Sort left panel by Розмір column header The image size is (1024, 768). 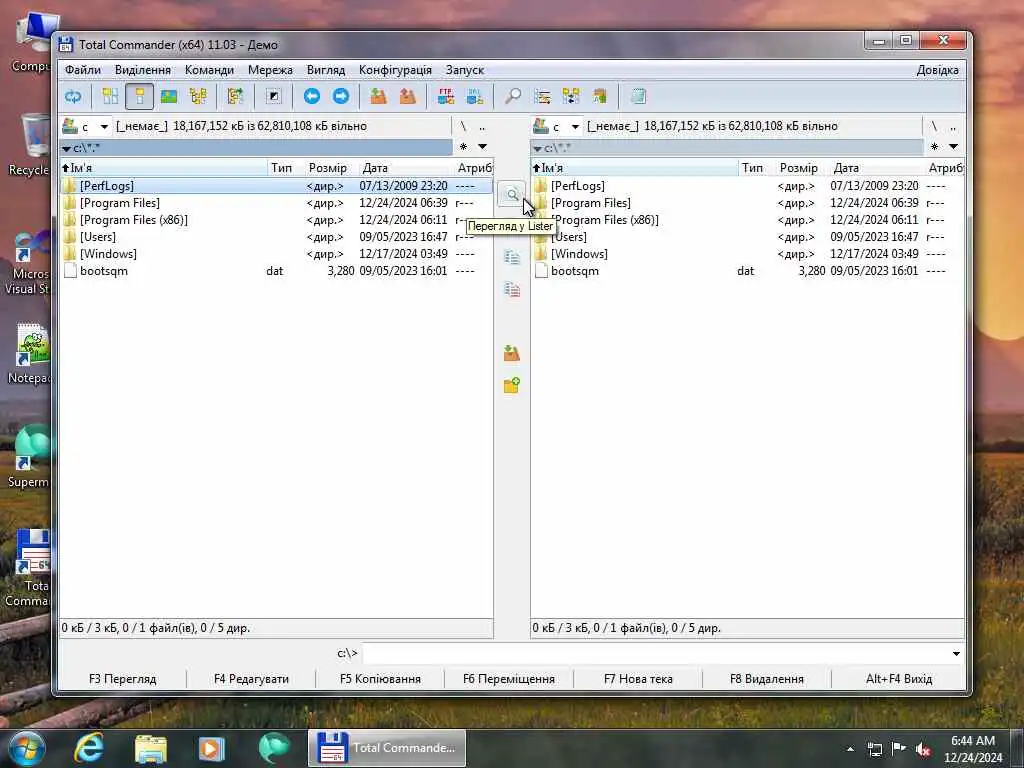[x=327, y=168]
